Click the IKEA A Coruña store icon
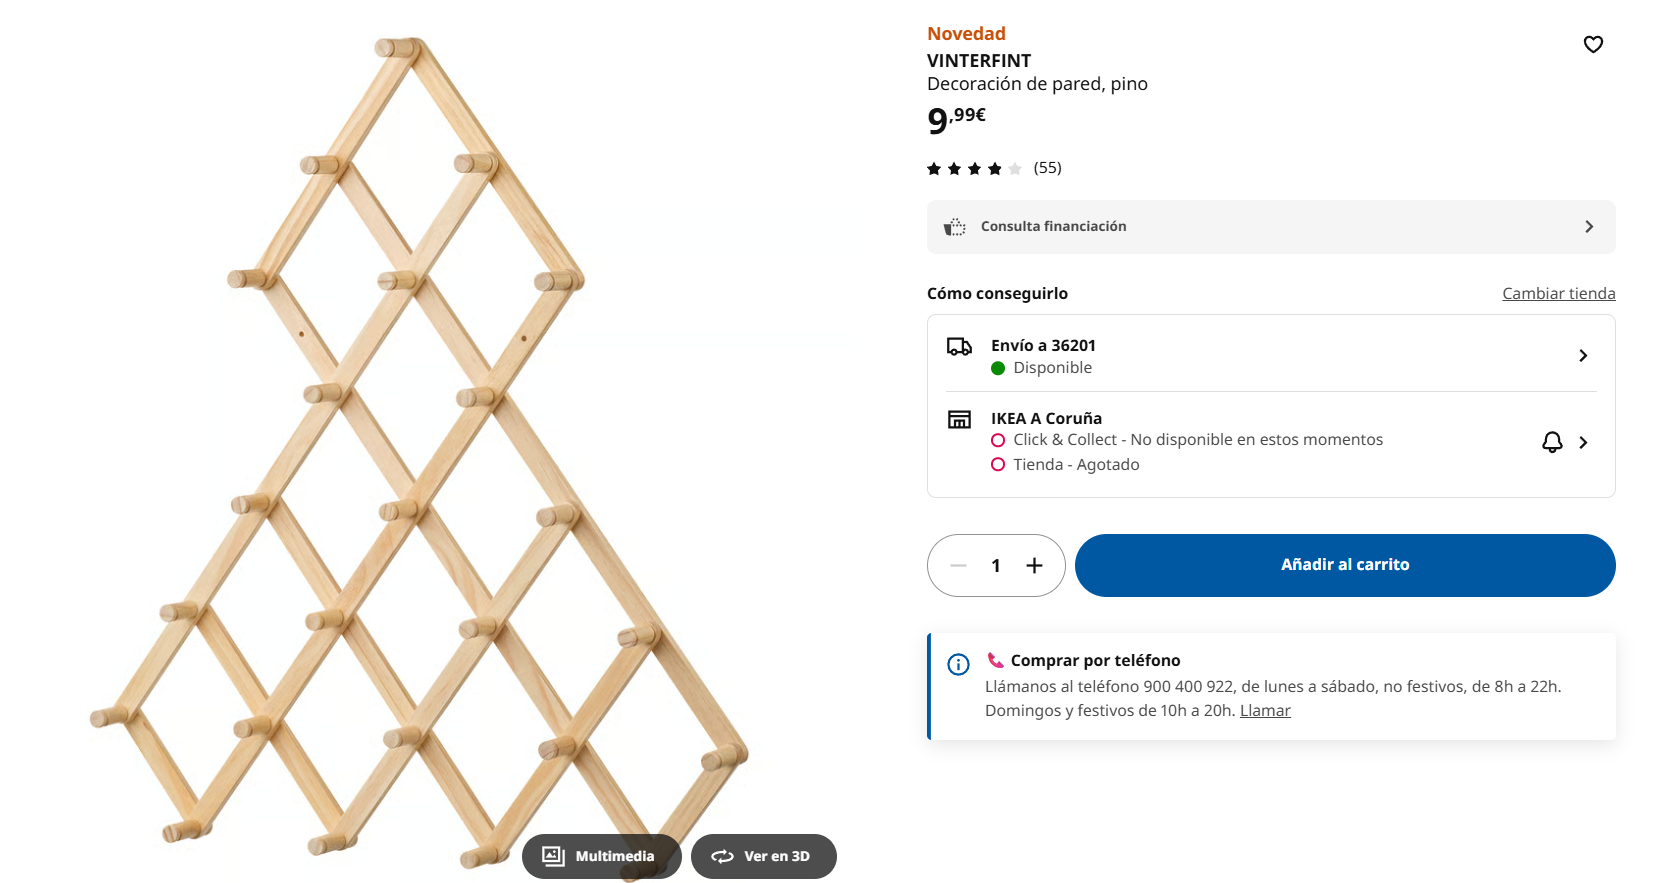Screen dimensions: 1654x883 coord(959,419)
